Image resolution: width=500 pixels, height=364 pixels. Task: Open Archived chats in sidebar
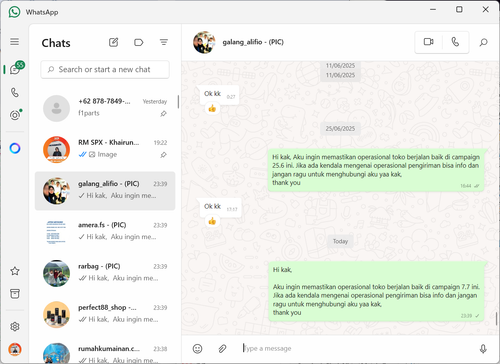click(15, 294)
